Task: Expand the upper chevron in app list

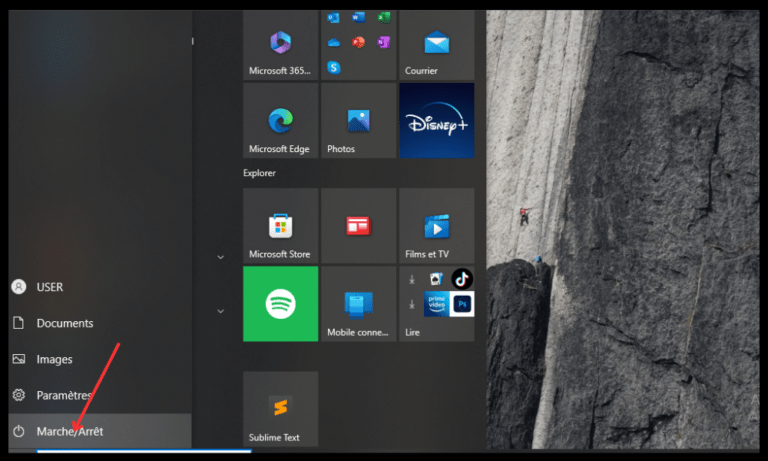Action: 220,257
